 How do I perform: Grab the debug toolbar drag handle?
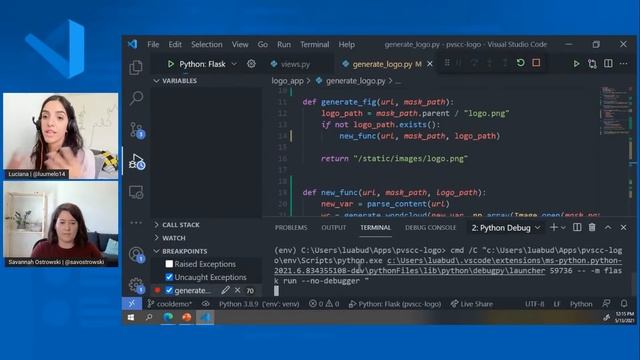point(447,63)
